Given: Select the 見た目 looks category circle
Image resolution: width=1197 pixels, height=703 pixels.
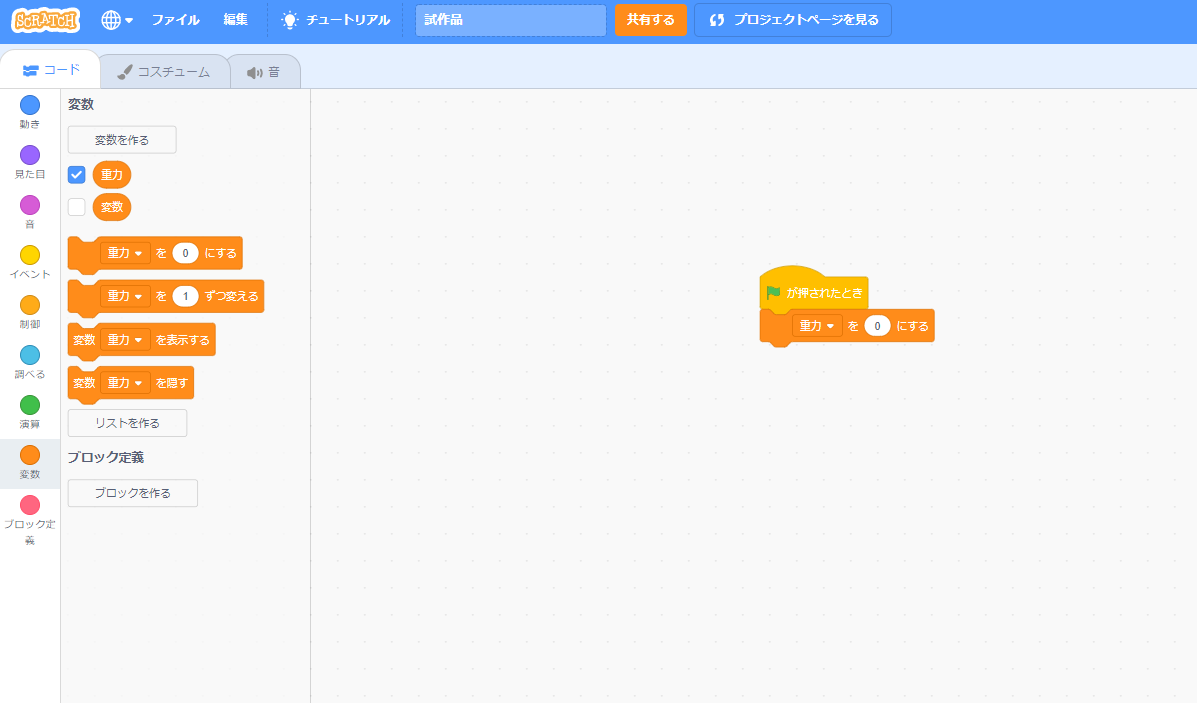Looking at the screenshot, I should click(x=30, y=155).
